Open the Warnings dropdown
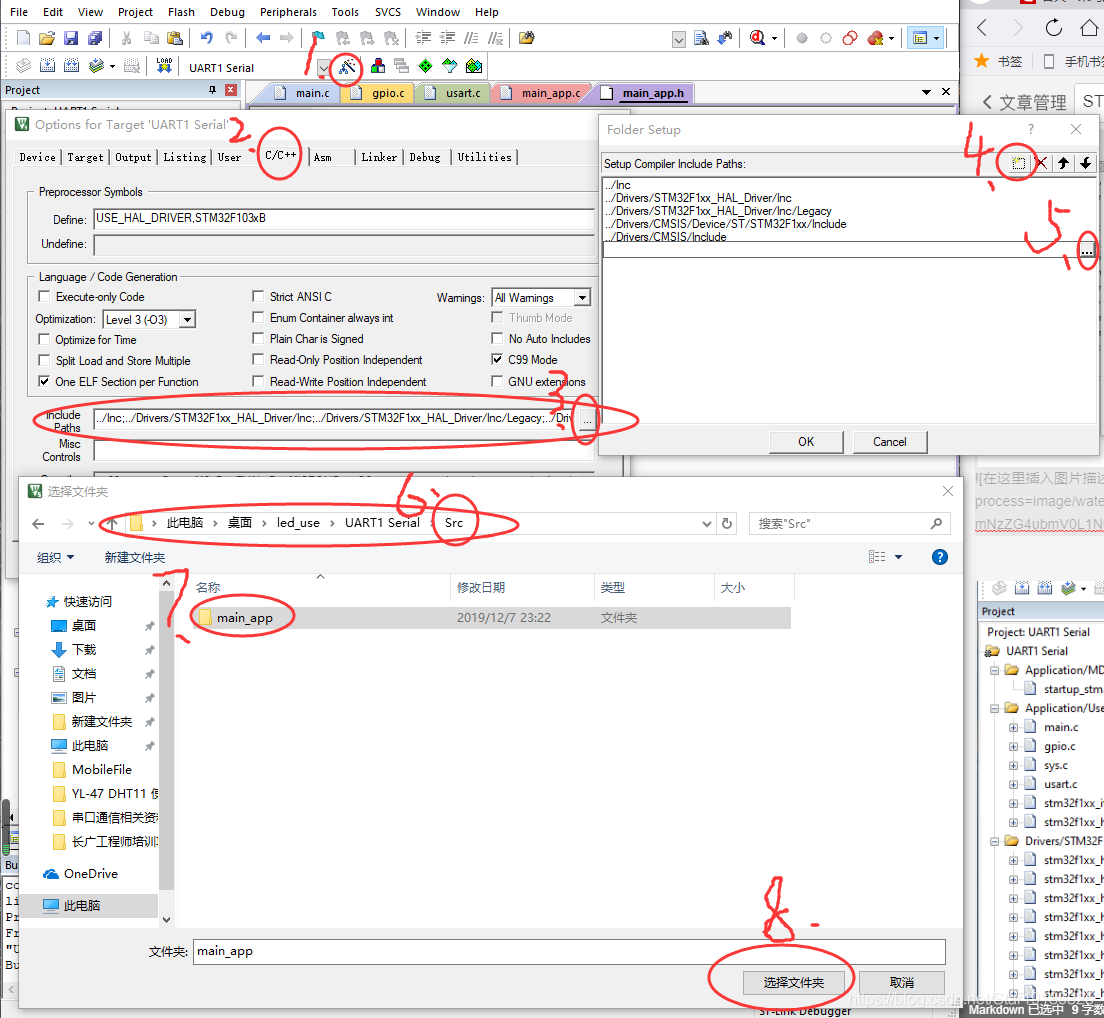The height and width of the screenshot is (1018, 1104). (582, 298)
